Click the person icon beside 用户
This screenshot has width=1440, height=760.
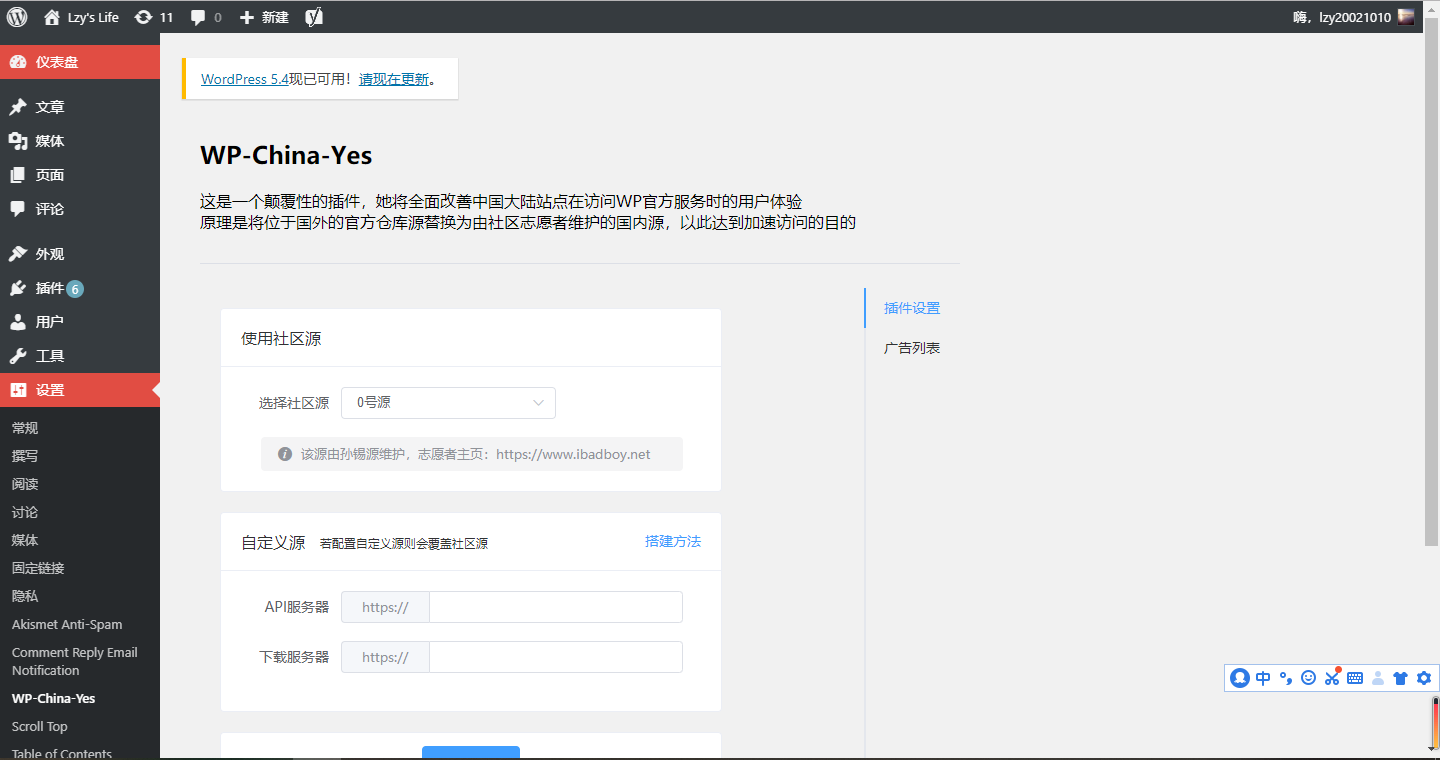(x=18, y=322)
